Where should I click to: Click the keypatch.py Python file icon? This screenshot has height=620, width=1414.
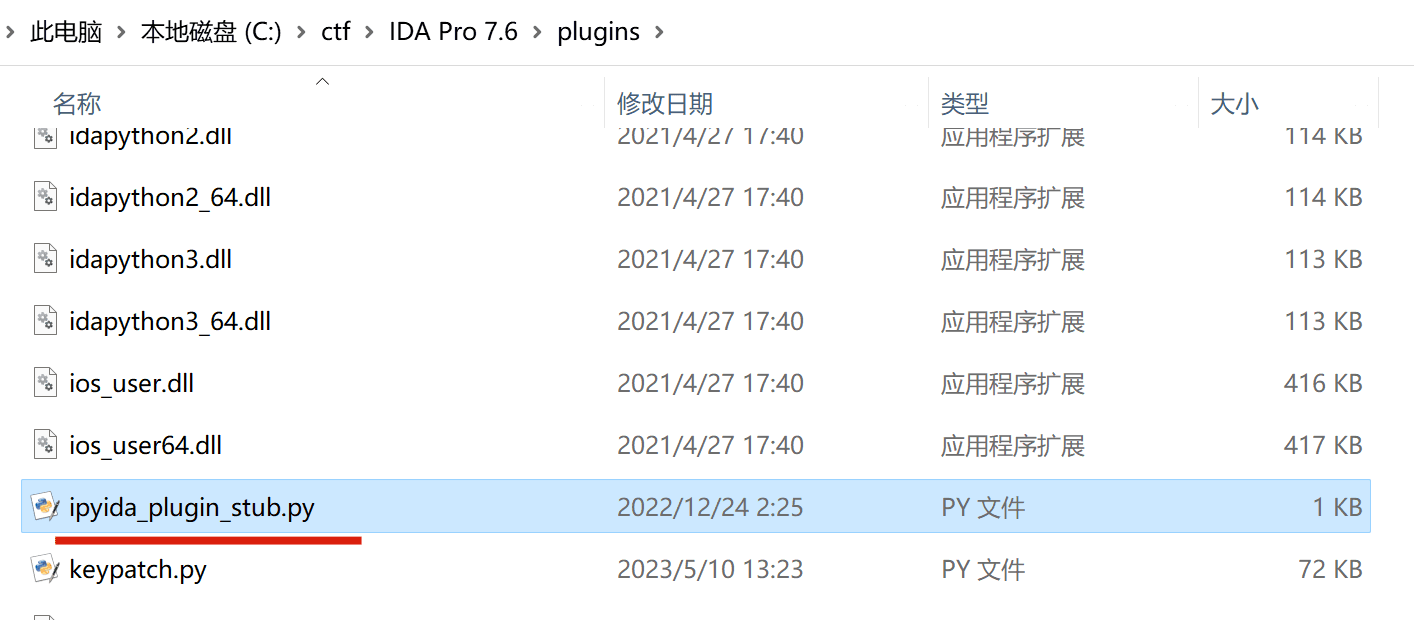coord(45,569)
